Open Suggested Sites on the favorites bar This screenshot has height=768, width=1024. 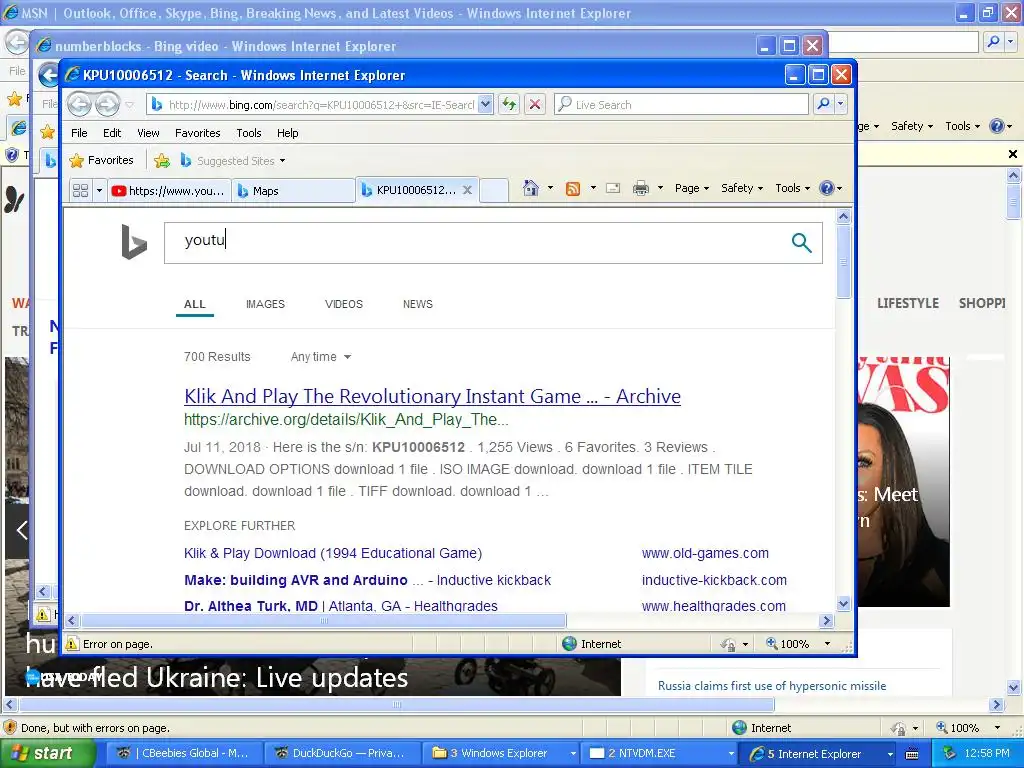coord(233,161)
